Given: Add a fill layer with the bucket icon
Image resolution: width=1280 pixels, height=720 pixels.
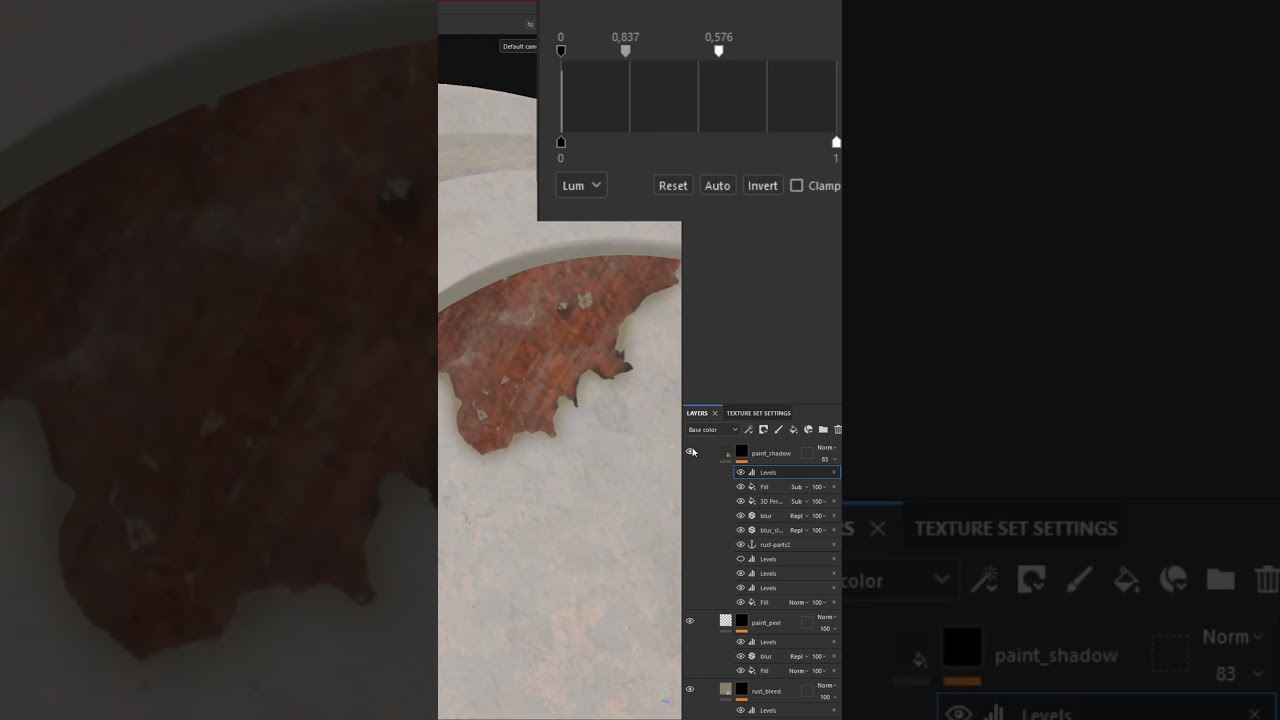Looking at the screenshot, I should [794, 430].
